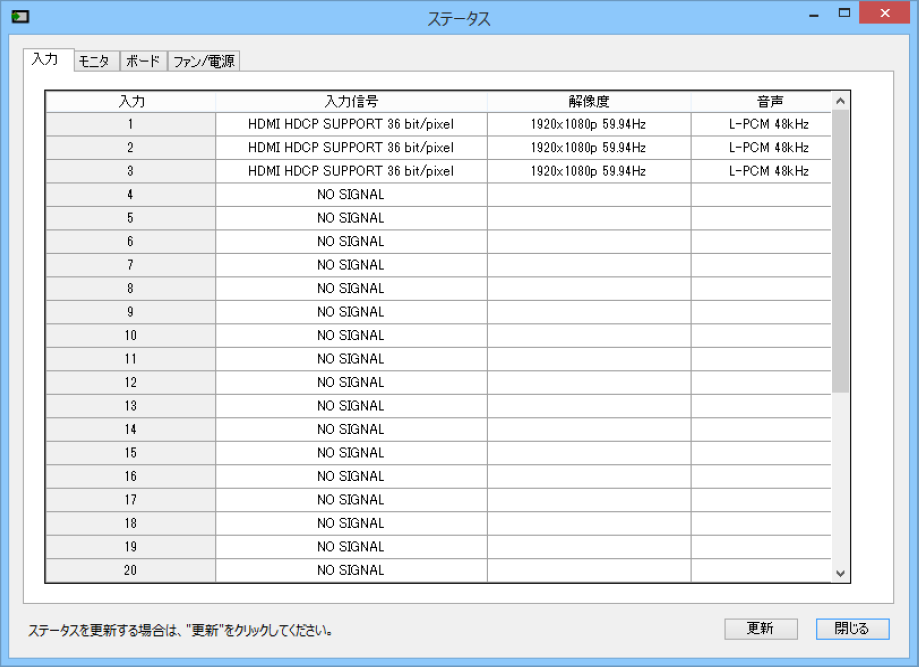Switch to the モニタ tab
Screen dimensions: 919x667
point(94,61)
